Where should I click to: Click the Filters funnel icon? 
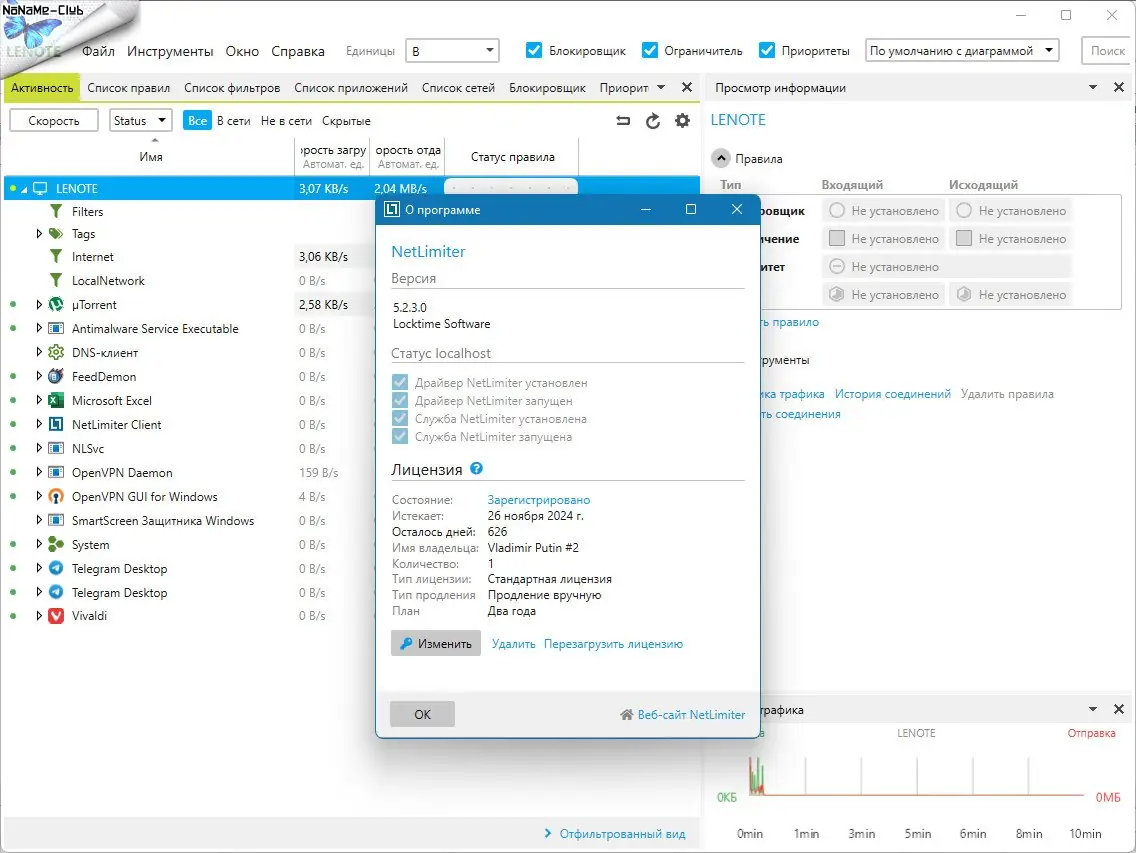pos(56,211)
